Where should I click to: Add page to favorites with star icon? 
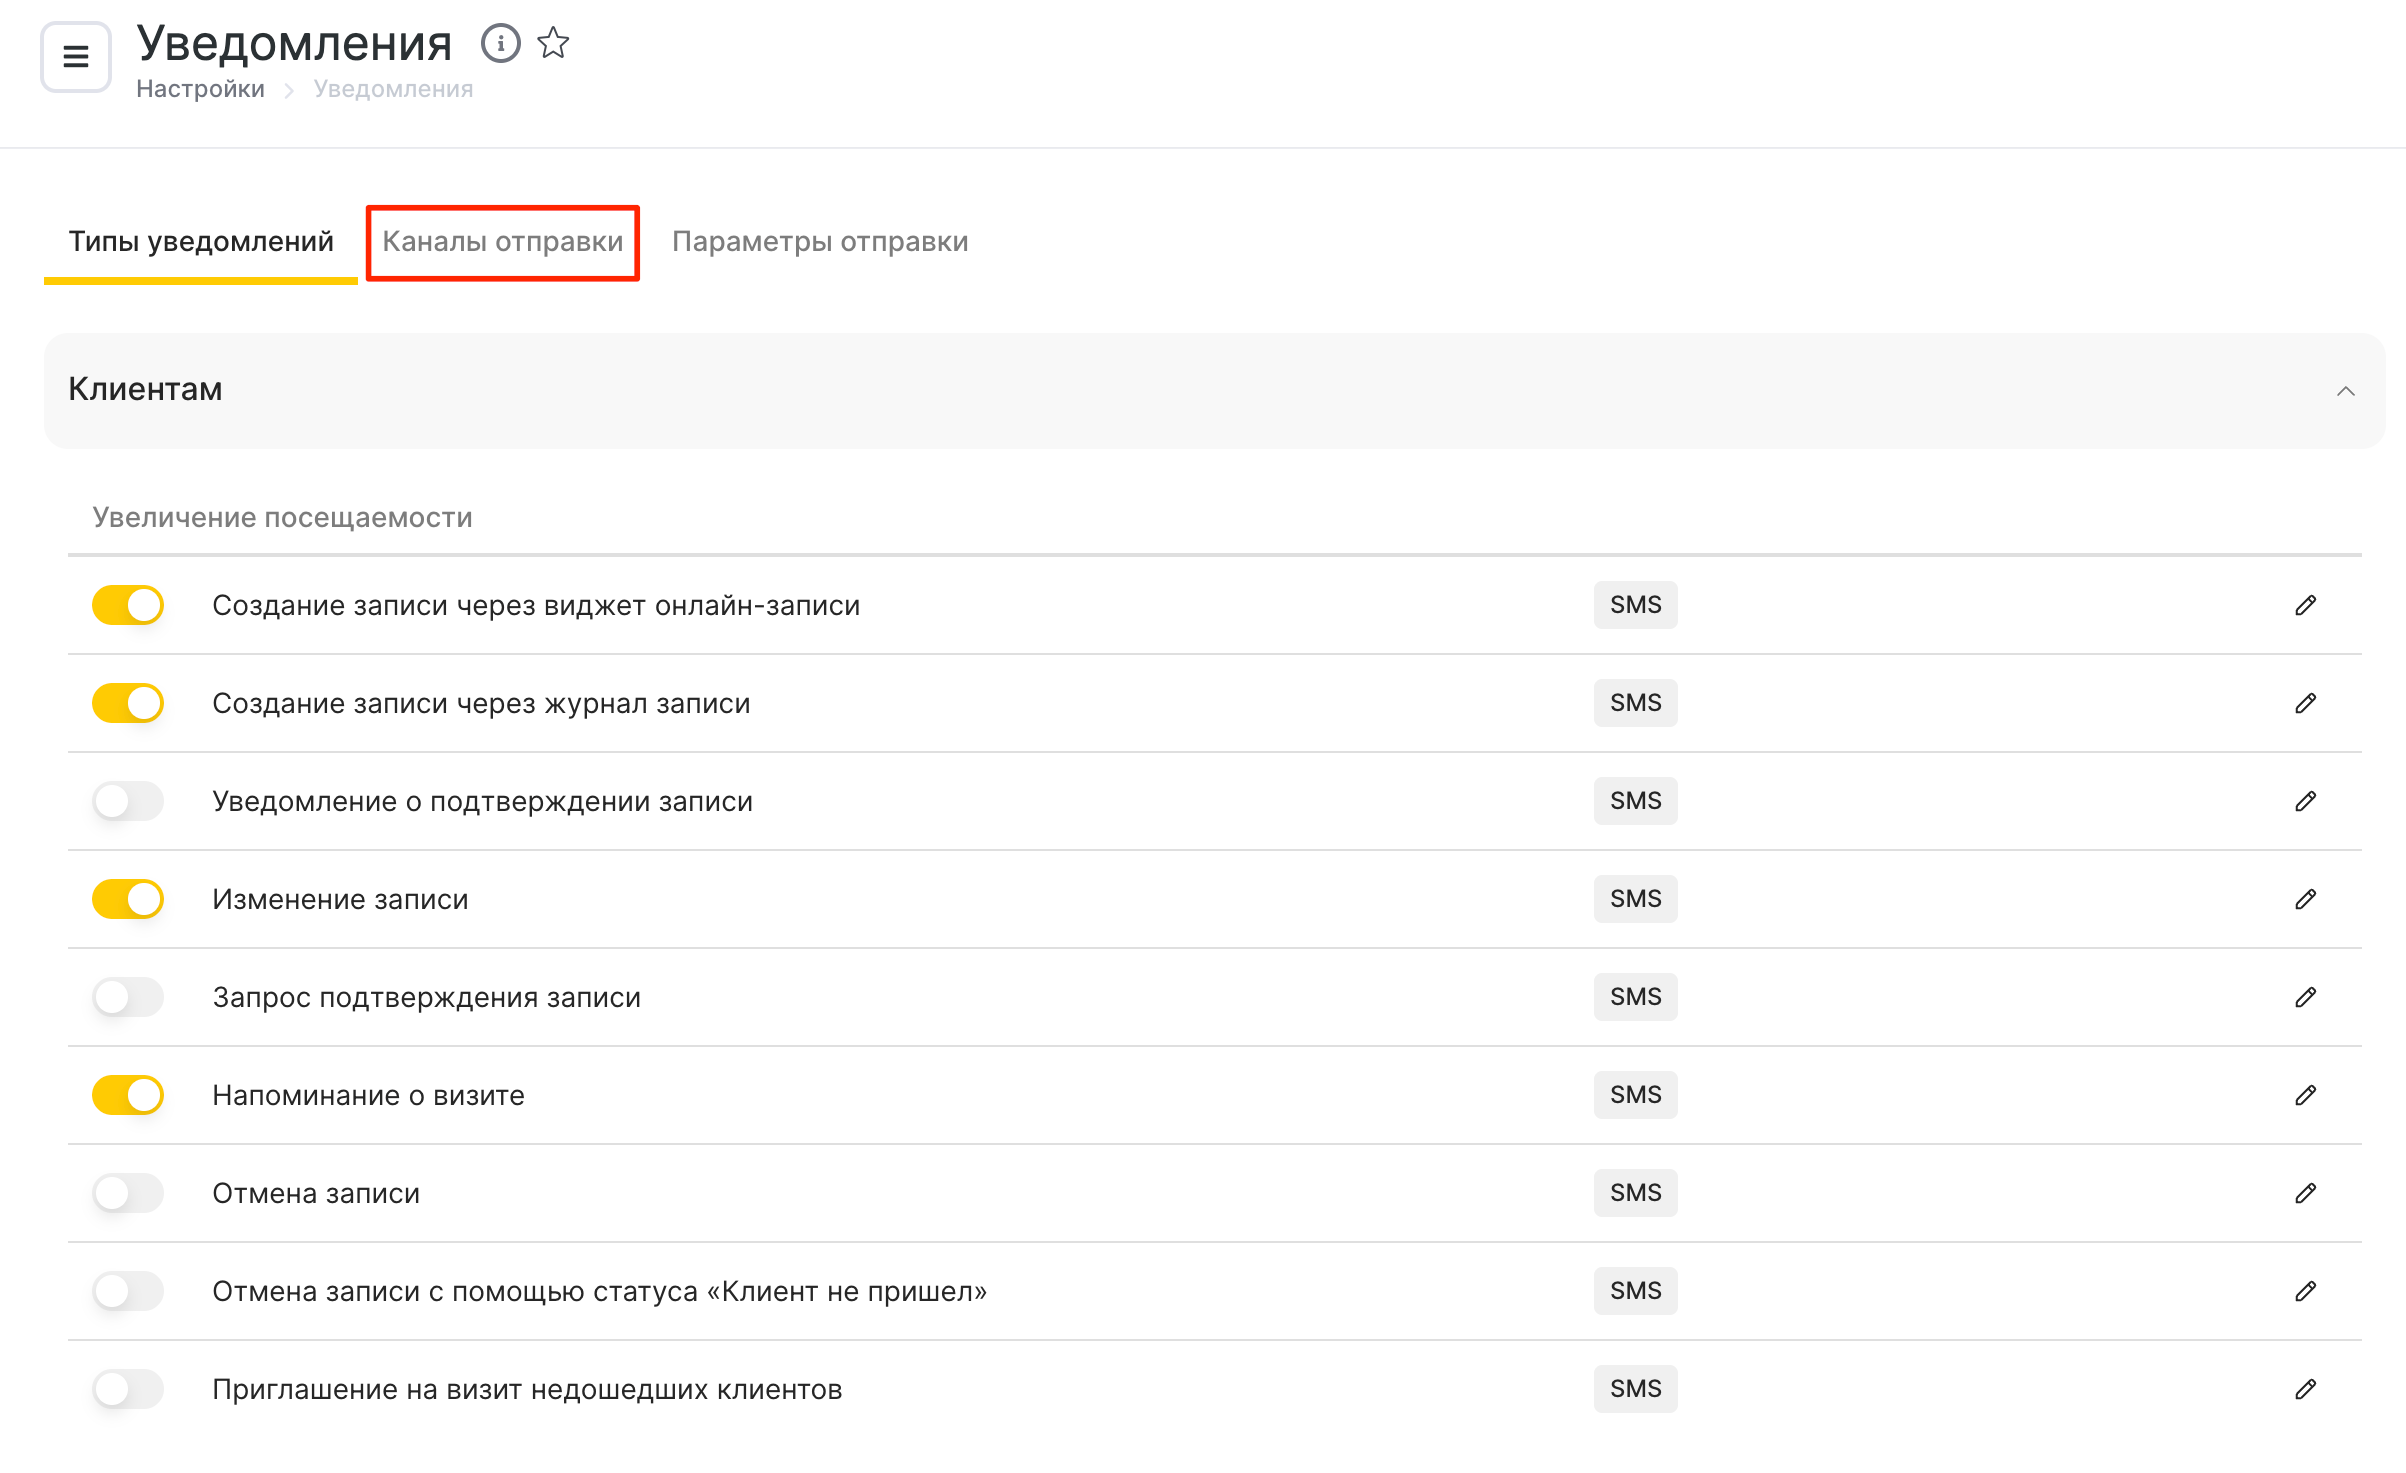click(553, 43)
